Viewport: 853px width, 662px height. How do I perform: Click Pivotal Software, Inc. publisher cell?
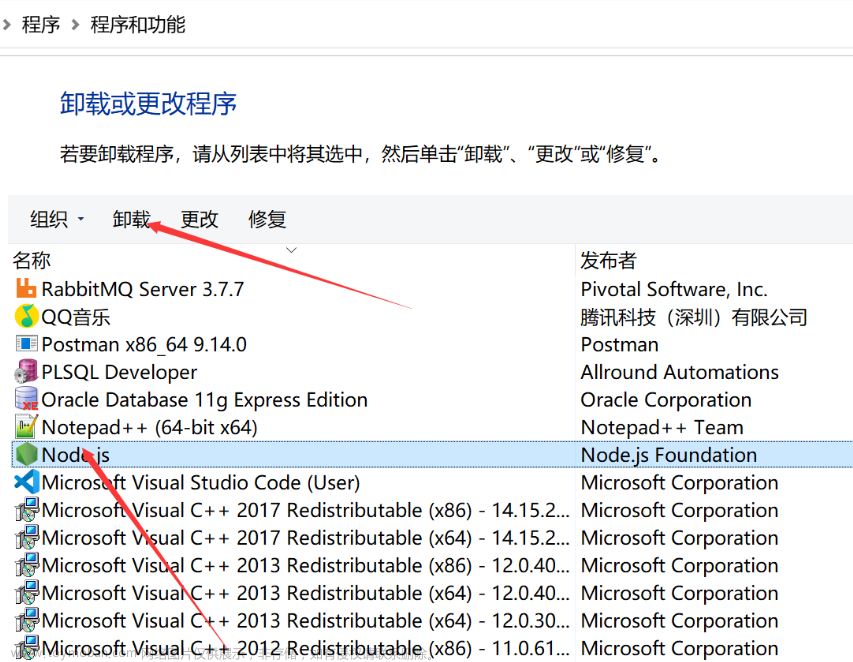pyautogui.click(x=674, y=289)
